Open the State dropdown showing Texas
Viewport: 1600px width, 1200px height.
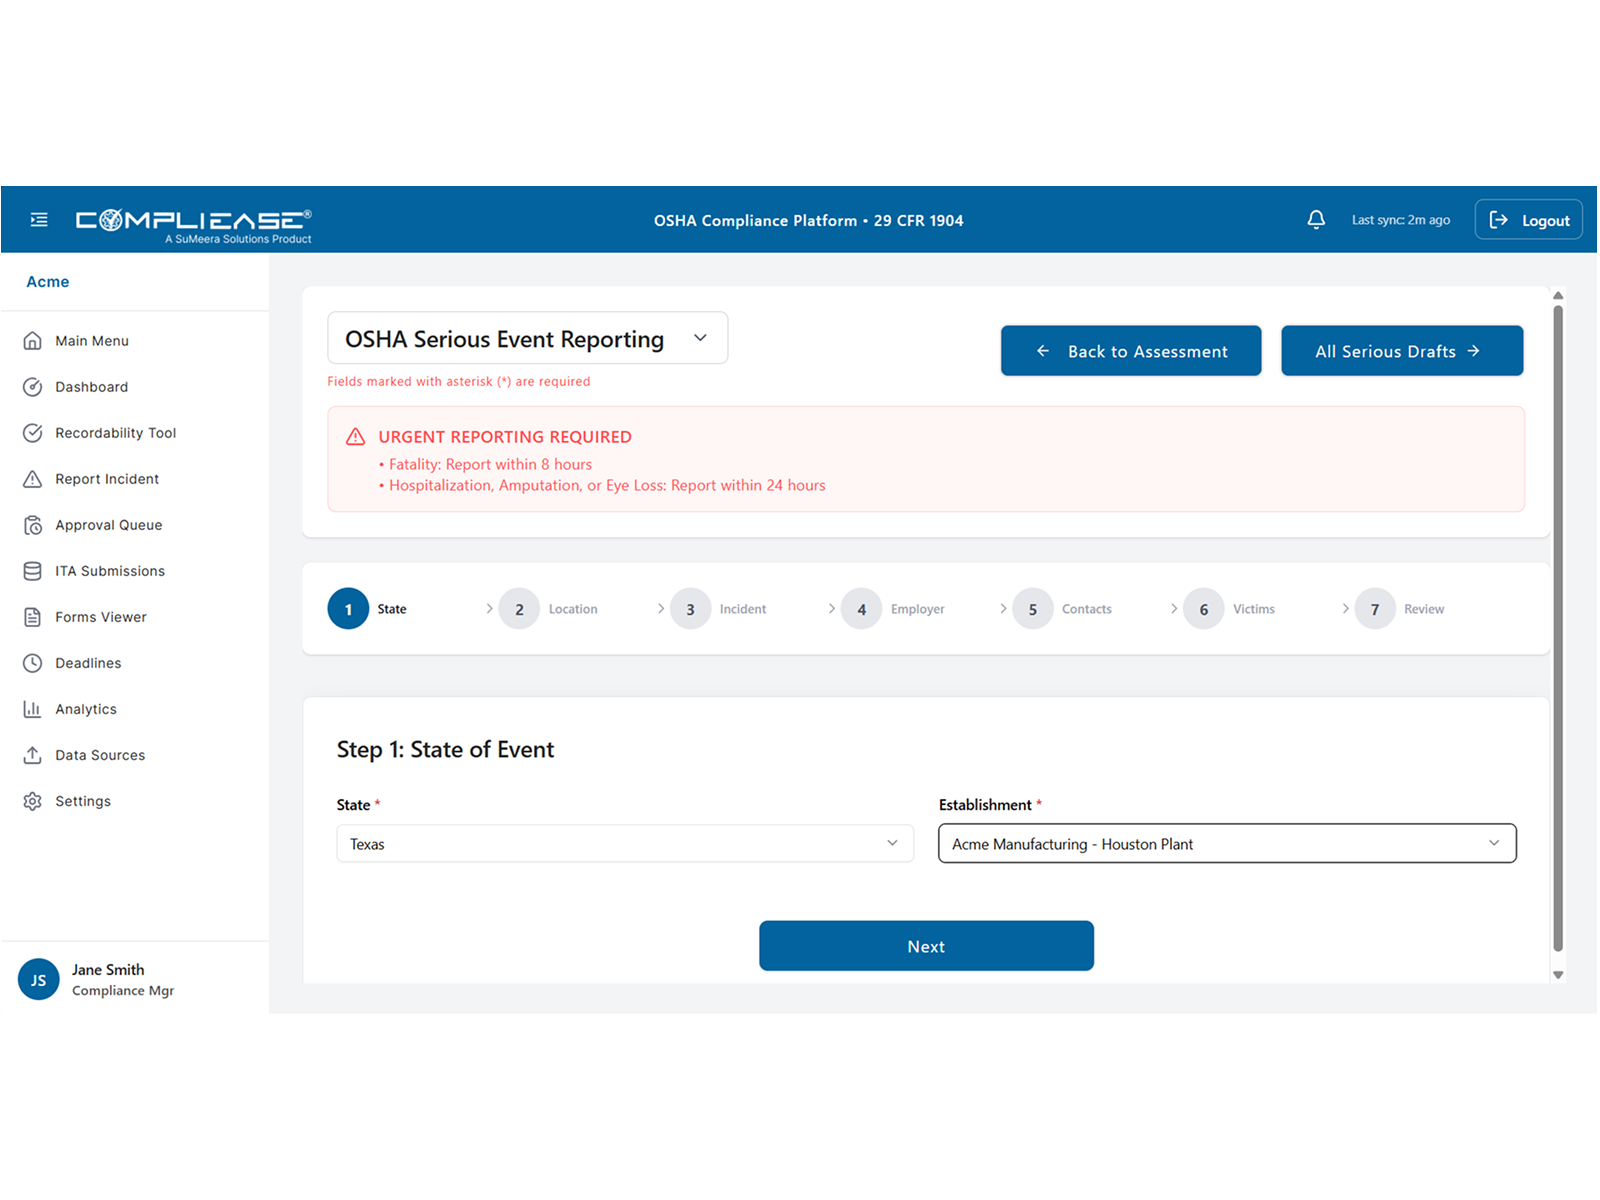pyautogui.click(x=625, y=844)
